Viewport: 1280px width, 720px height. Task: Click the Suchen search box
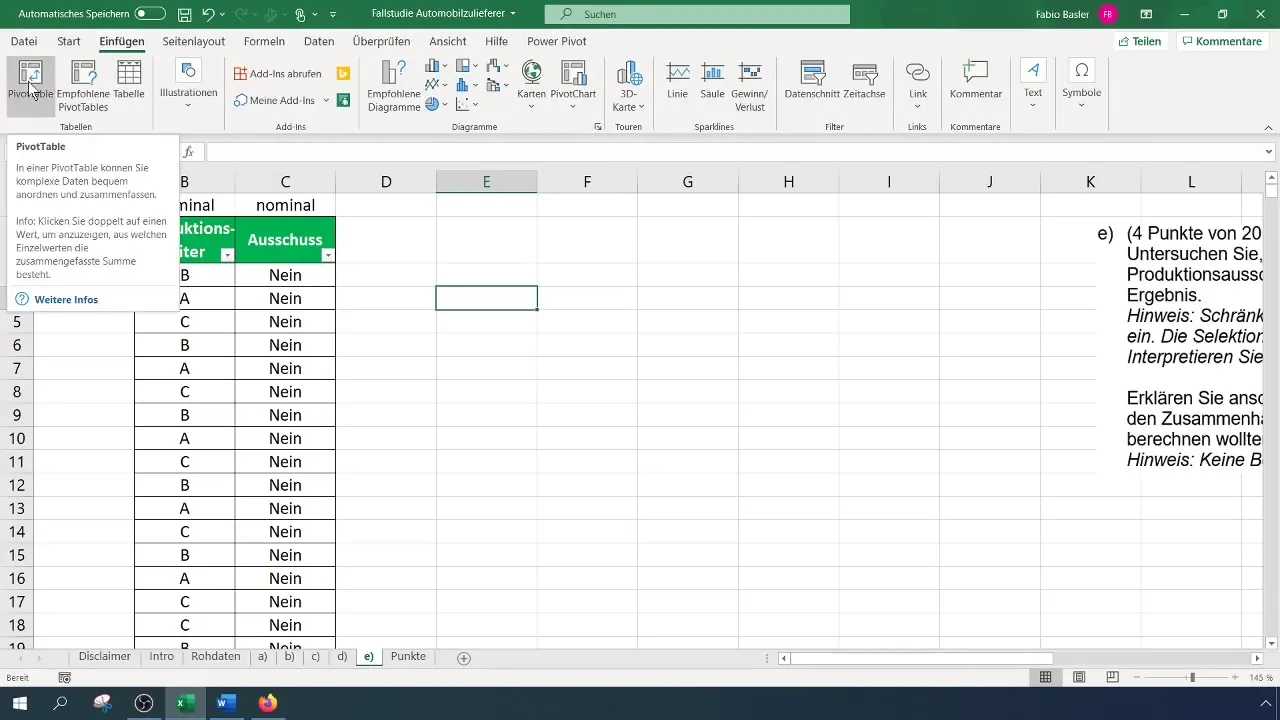(697, 14)
